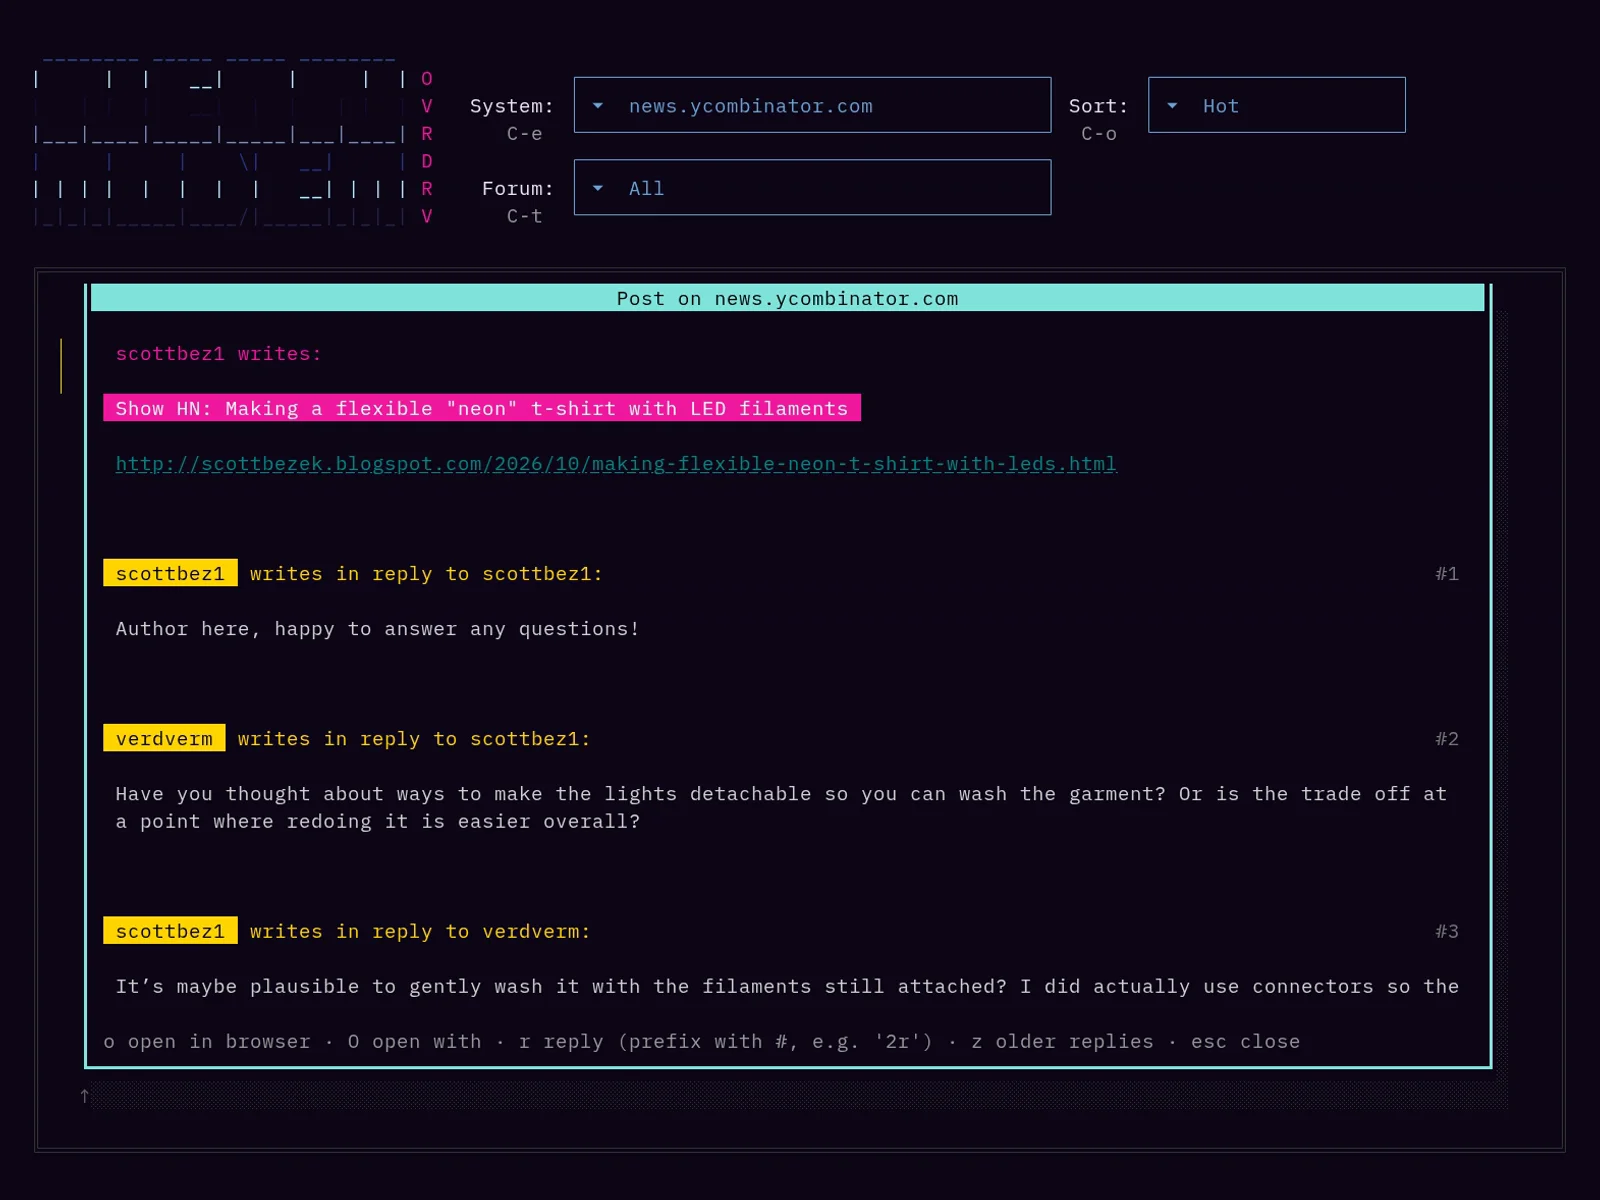
Task: Open the Sort dropdown showing Hot
Action: (x=1276, y=105)
